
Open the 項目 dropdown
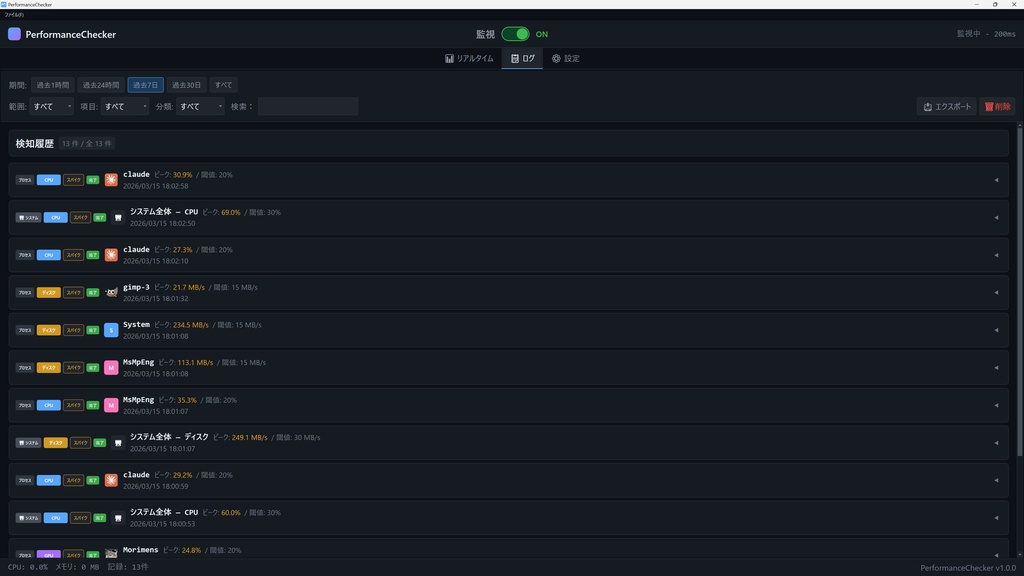pos(125,106)
